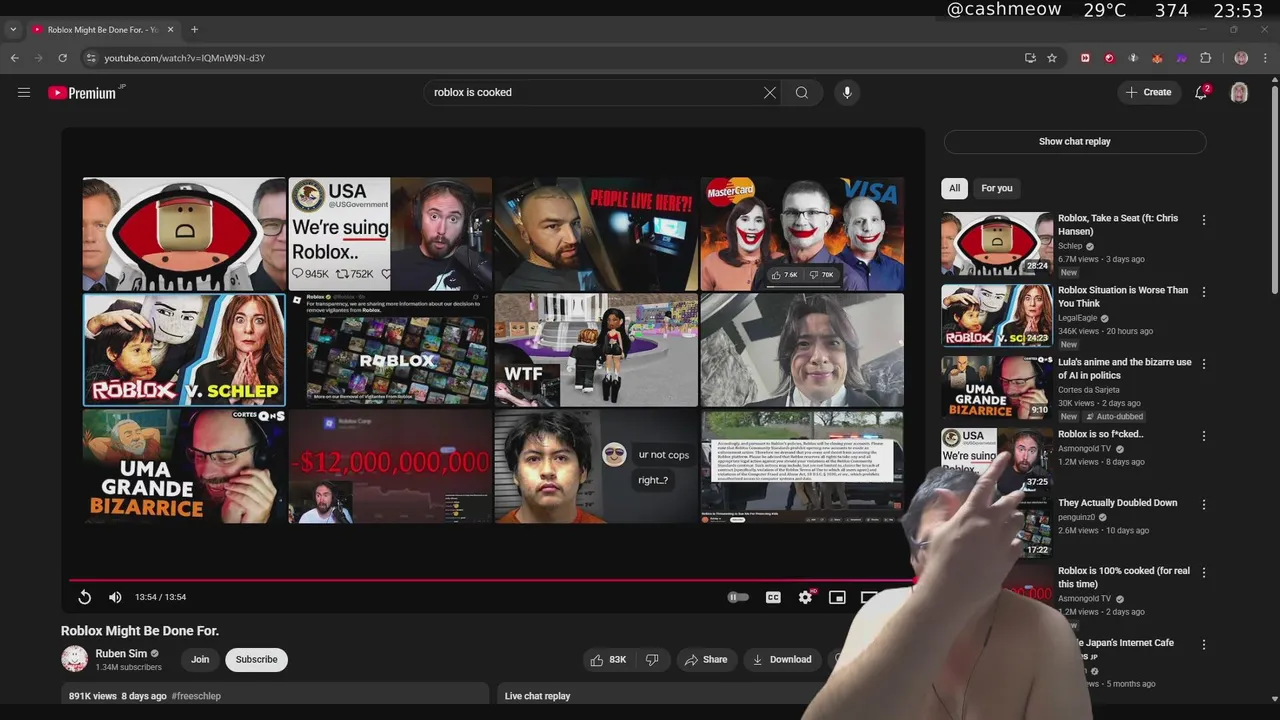This screenshot has width=1280, height=720.
Task: Open options for Lula's anime video
Action: [1204, 364]
